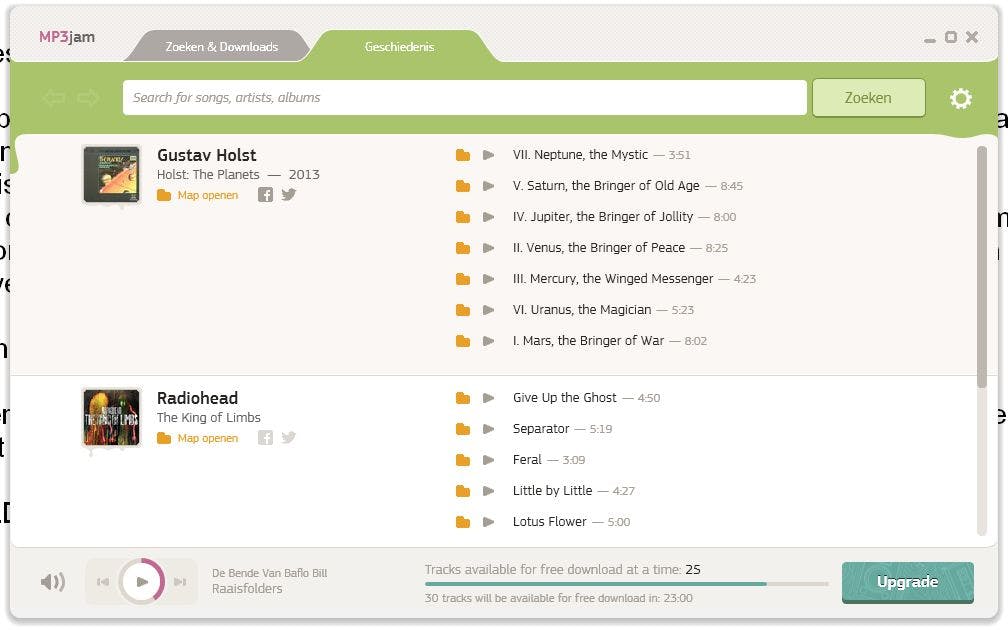Click the Upgrade button
Viewport: 1008px width, 630px height.
point(907,582)
